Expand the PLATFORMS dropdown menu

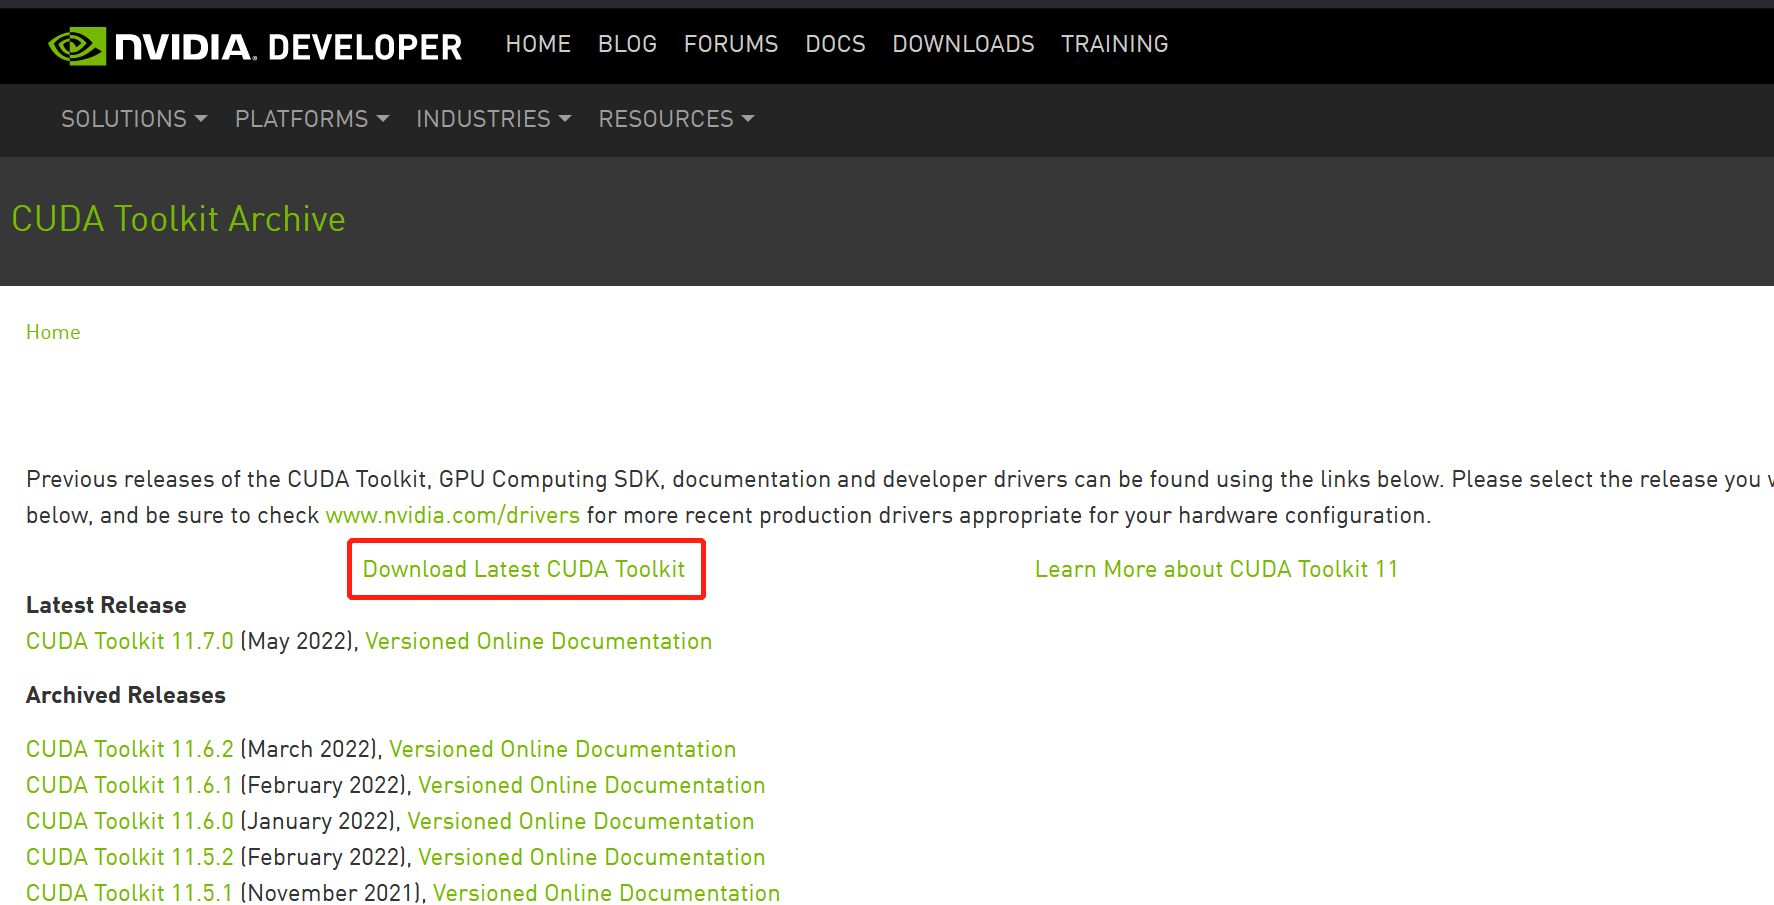(x=312, y=119)
